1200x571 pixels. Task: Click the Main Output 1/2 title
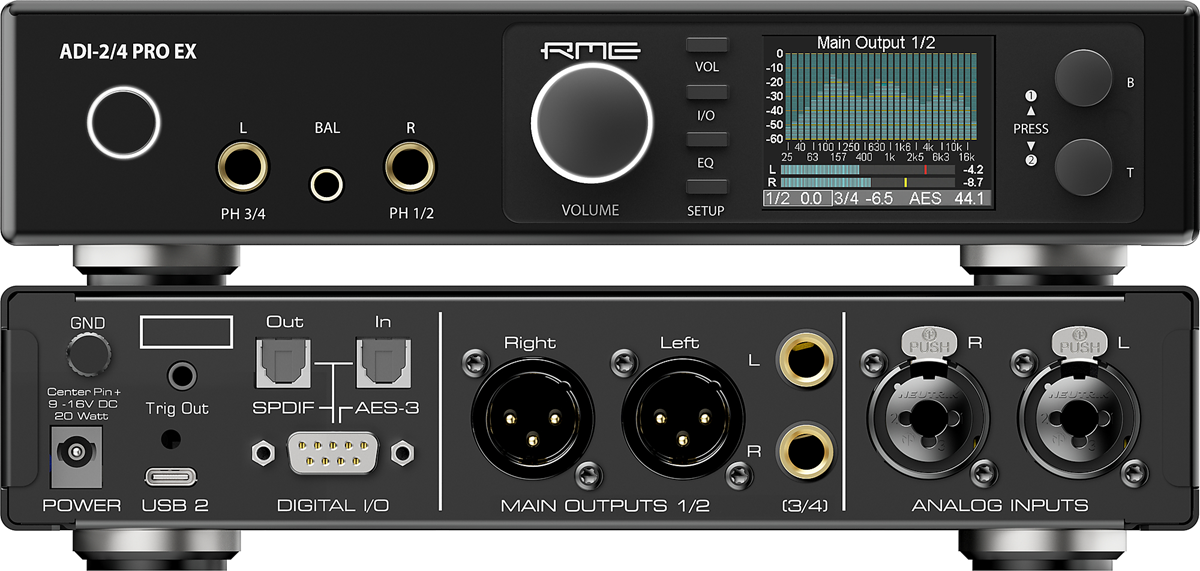(x=876, y=42)
